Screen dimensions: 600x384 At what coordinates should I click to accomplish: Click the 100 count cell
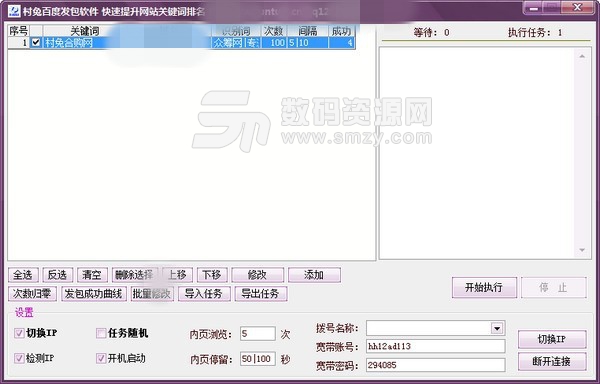[274, 42]
